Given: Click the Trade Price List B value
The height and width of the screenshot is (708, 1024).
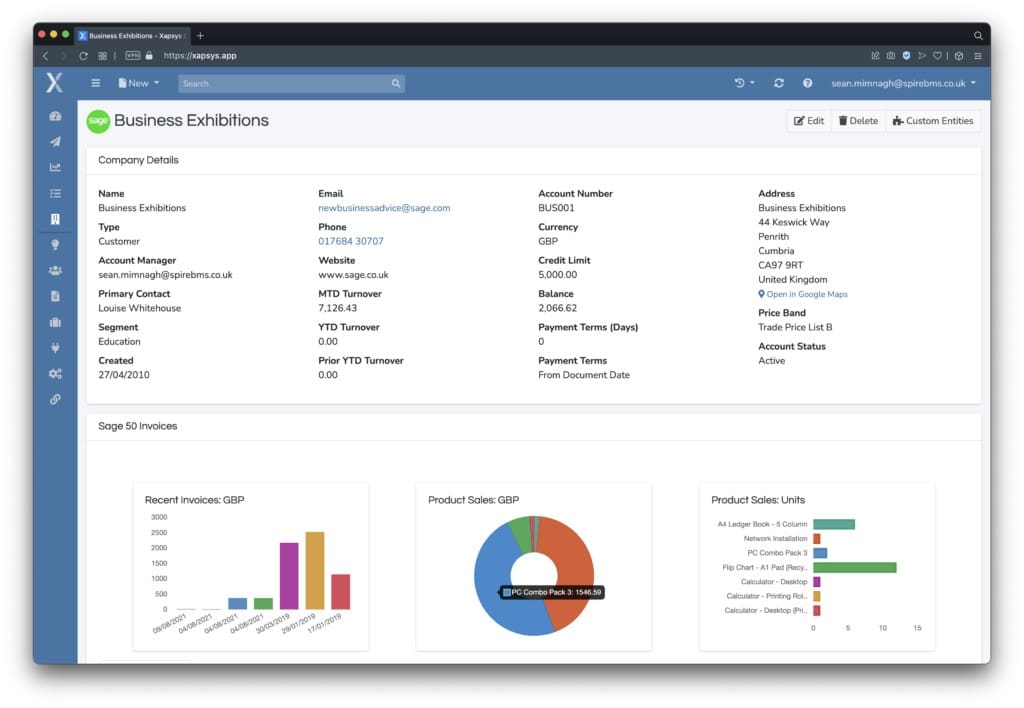Looking at the screenshot, I should [x=795, y=327].
